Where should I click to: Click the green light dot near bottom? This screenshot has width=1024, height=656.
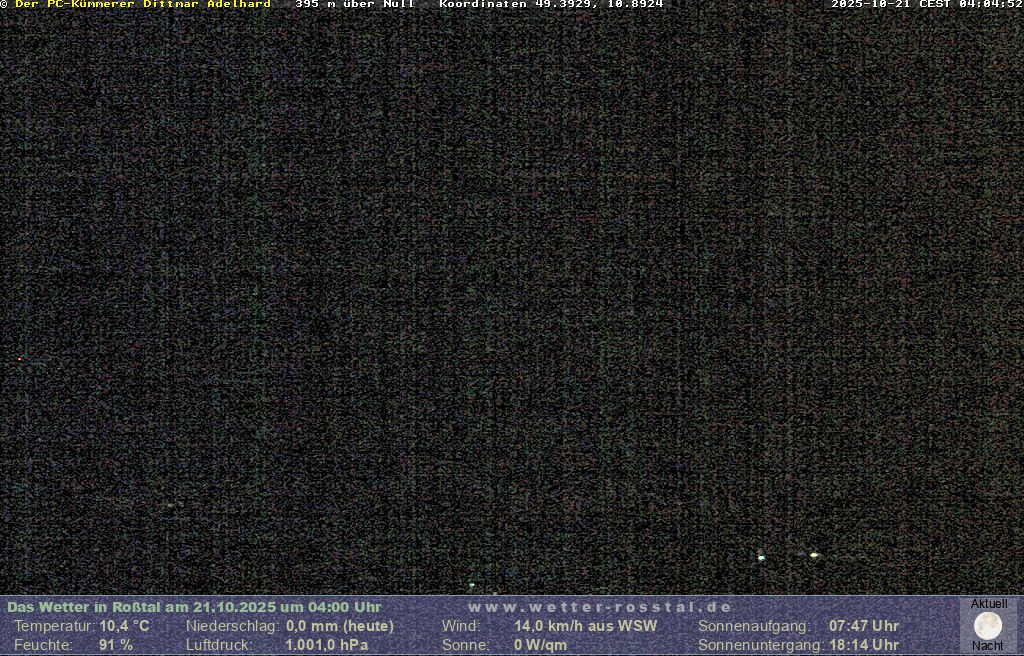point(472,585)
